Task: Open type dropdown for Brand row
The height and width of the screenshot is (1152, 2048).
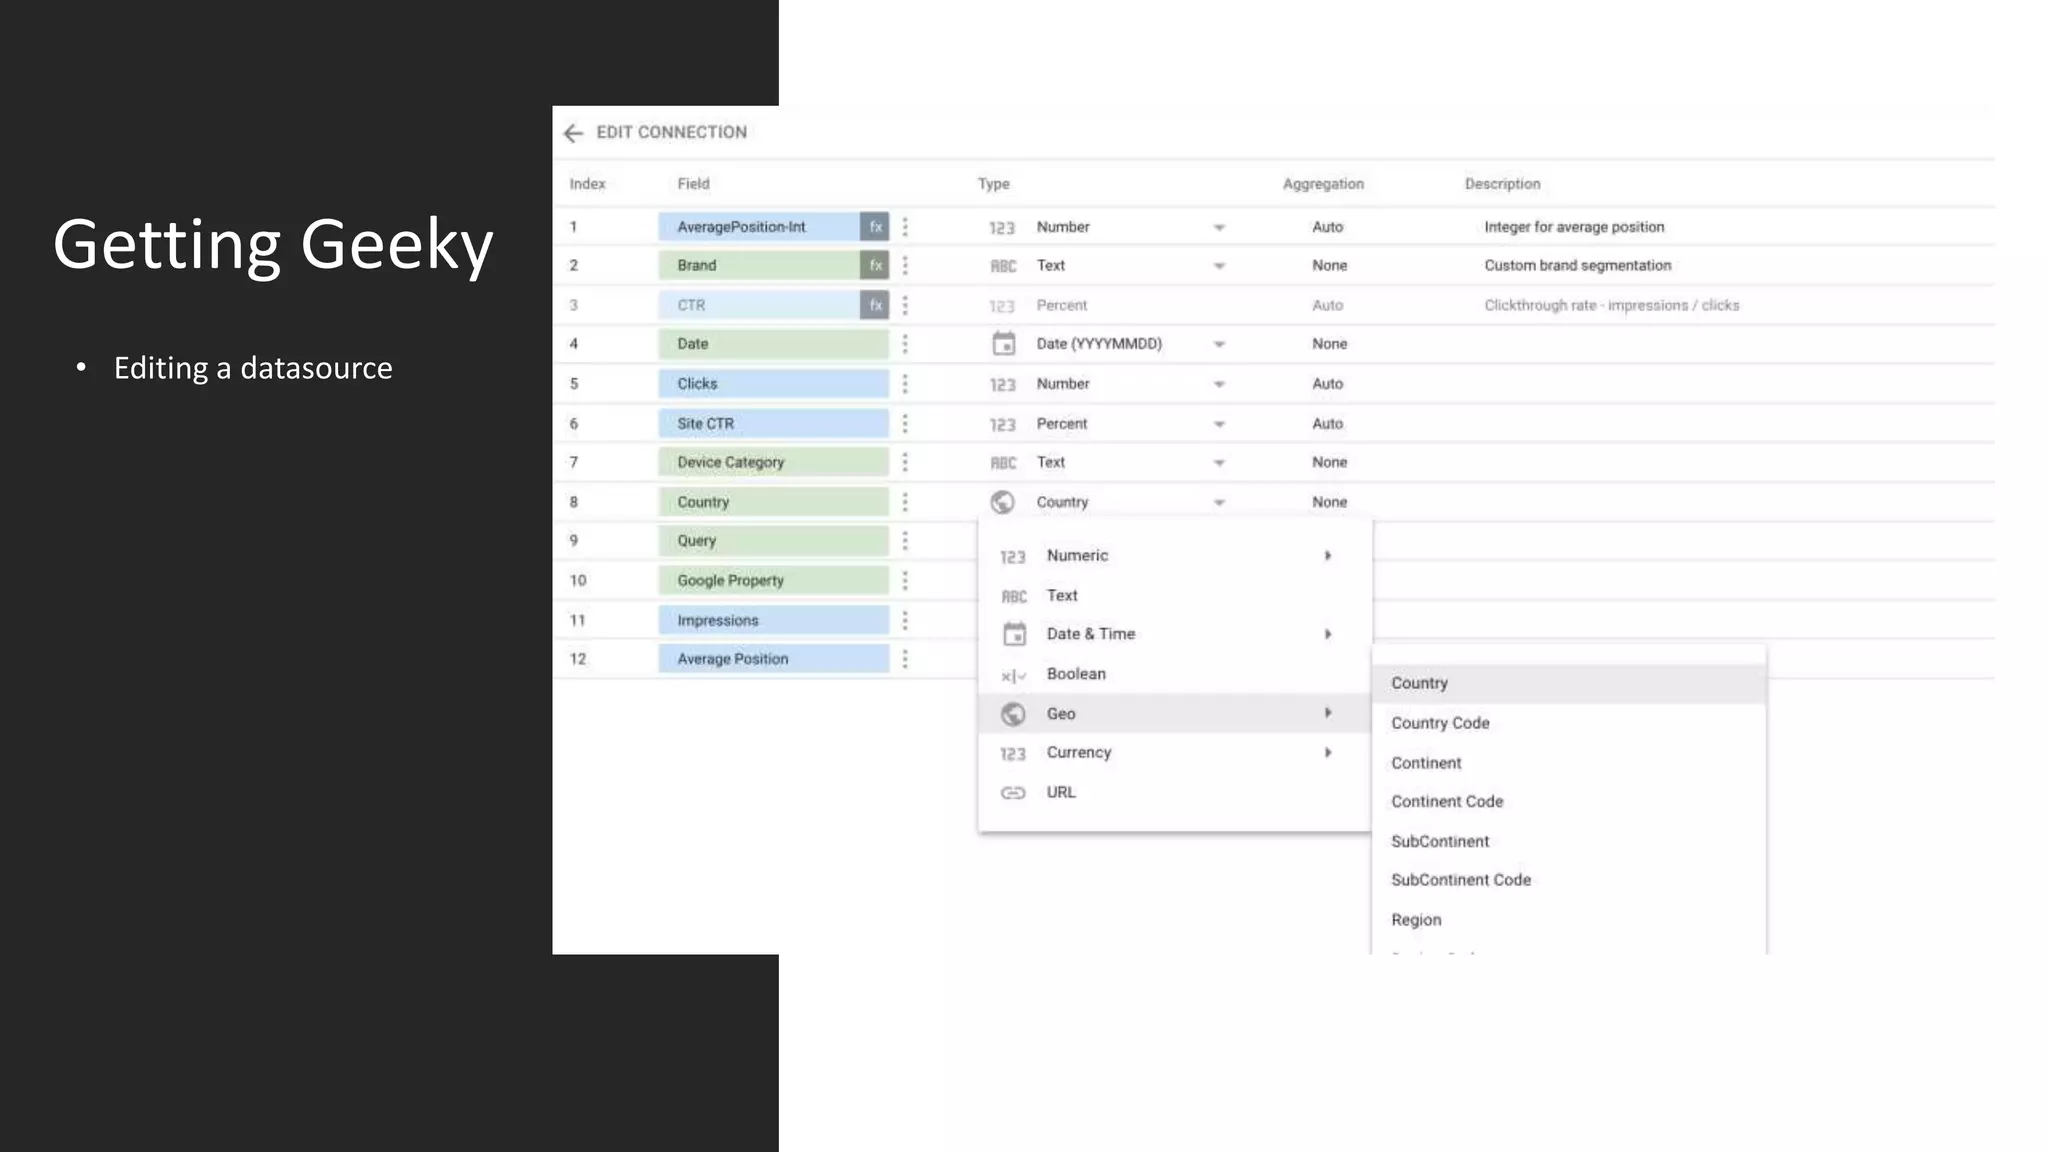Action: pos(1219,266)
